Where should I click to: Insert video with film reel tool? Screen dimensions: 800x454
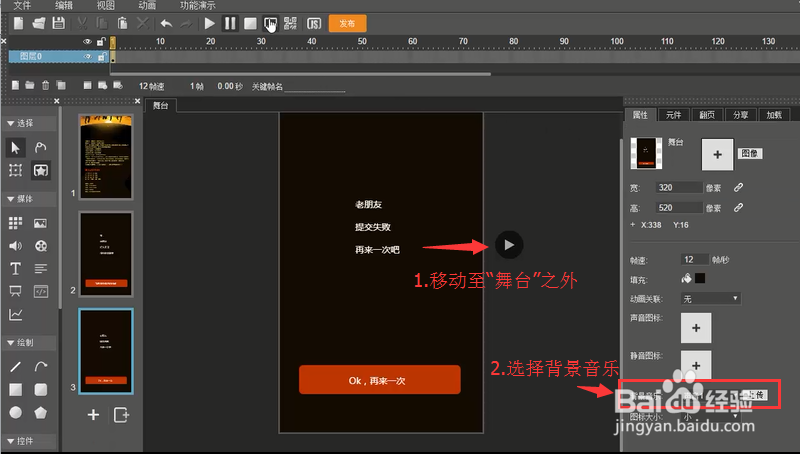tap(41, 246)
